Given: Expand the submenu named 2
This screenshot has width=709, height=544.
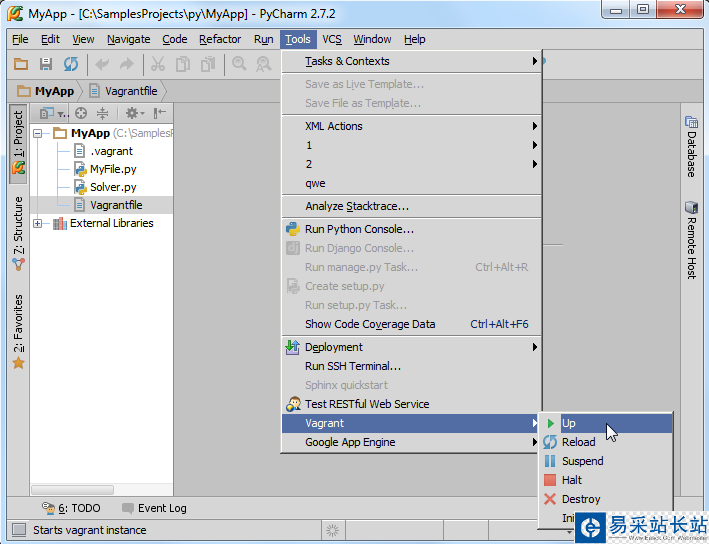Looking at the screenshot, I should click(411, 164).
